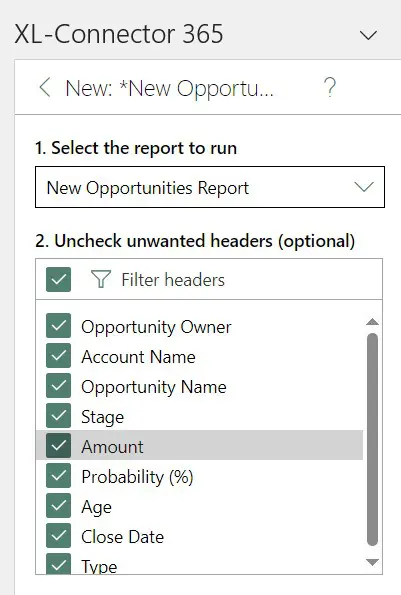Uncheck the Account Name checkbox
The image size is (401, 595).
pyautogui.click(x=58, y=356)
